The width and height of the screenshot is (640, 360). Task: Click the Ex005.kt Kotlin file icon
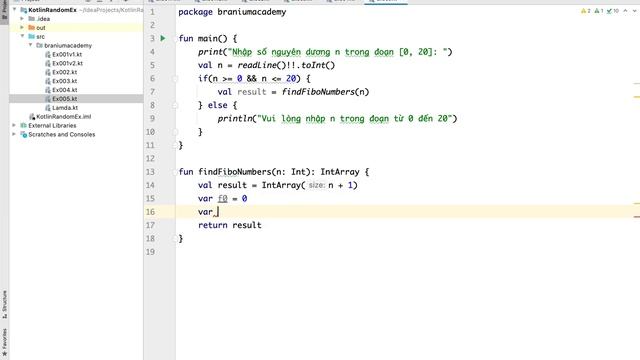(48, 99)
